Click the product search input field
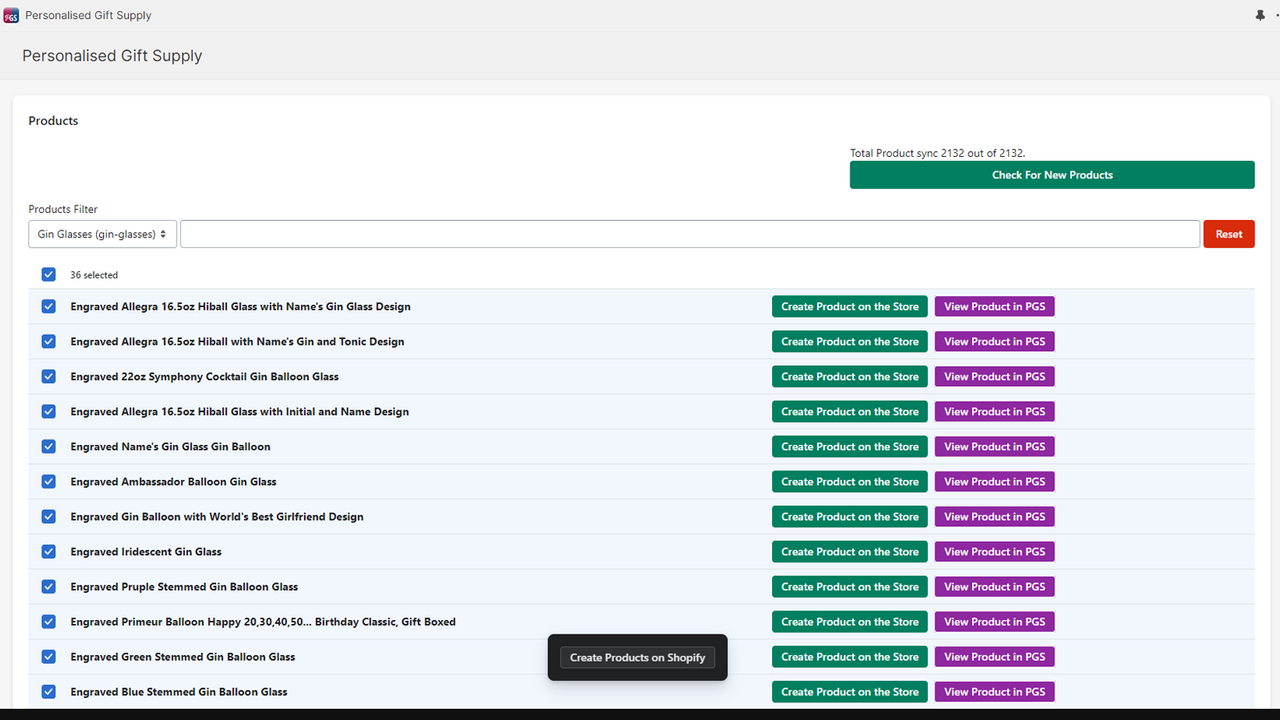The width and height of the screenshot is (1280, 720). point(690,233)
